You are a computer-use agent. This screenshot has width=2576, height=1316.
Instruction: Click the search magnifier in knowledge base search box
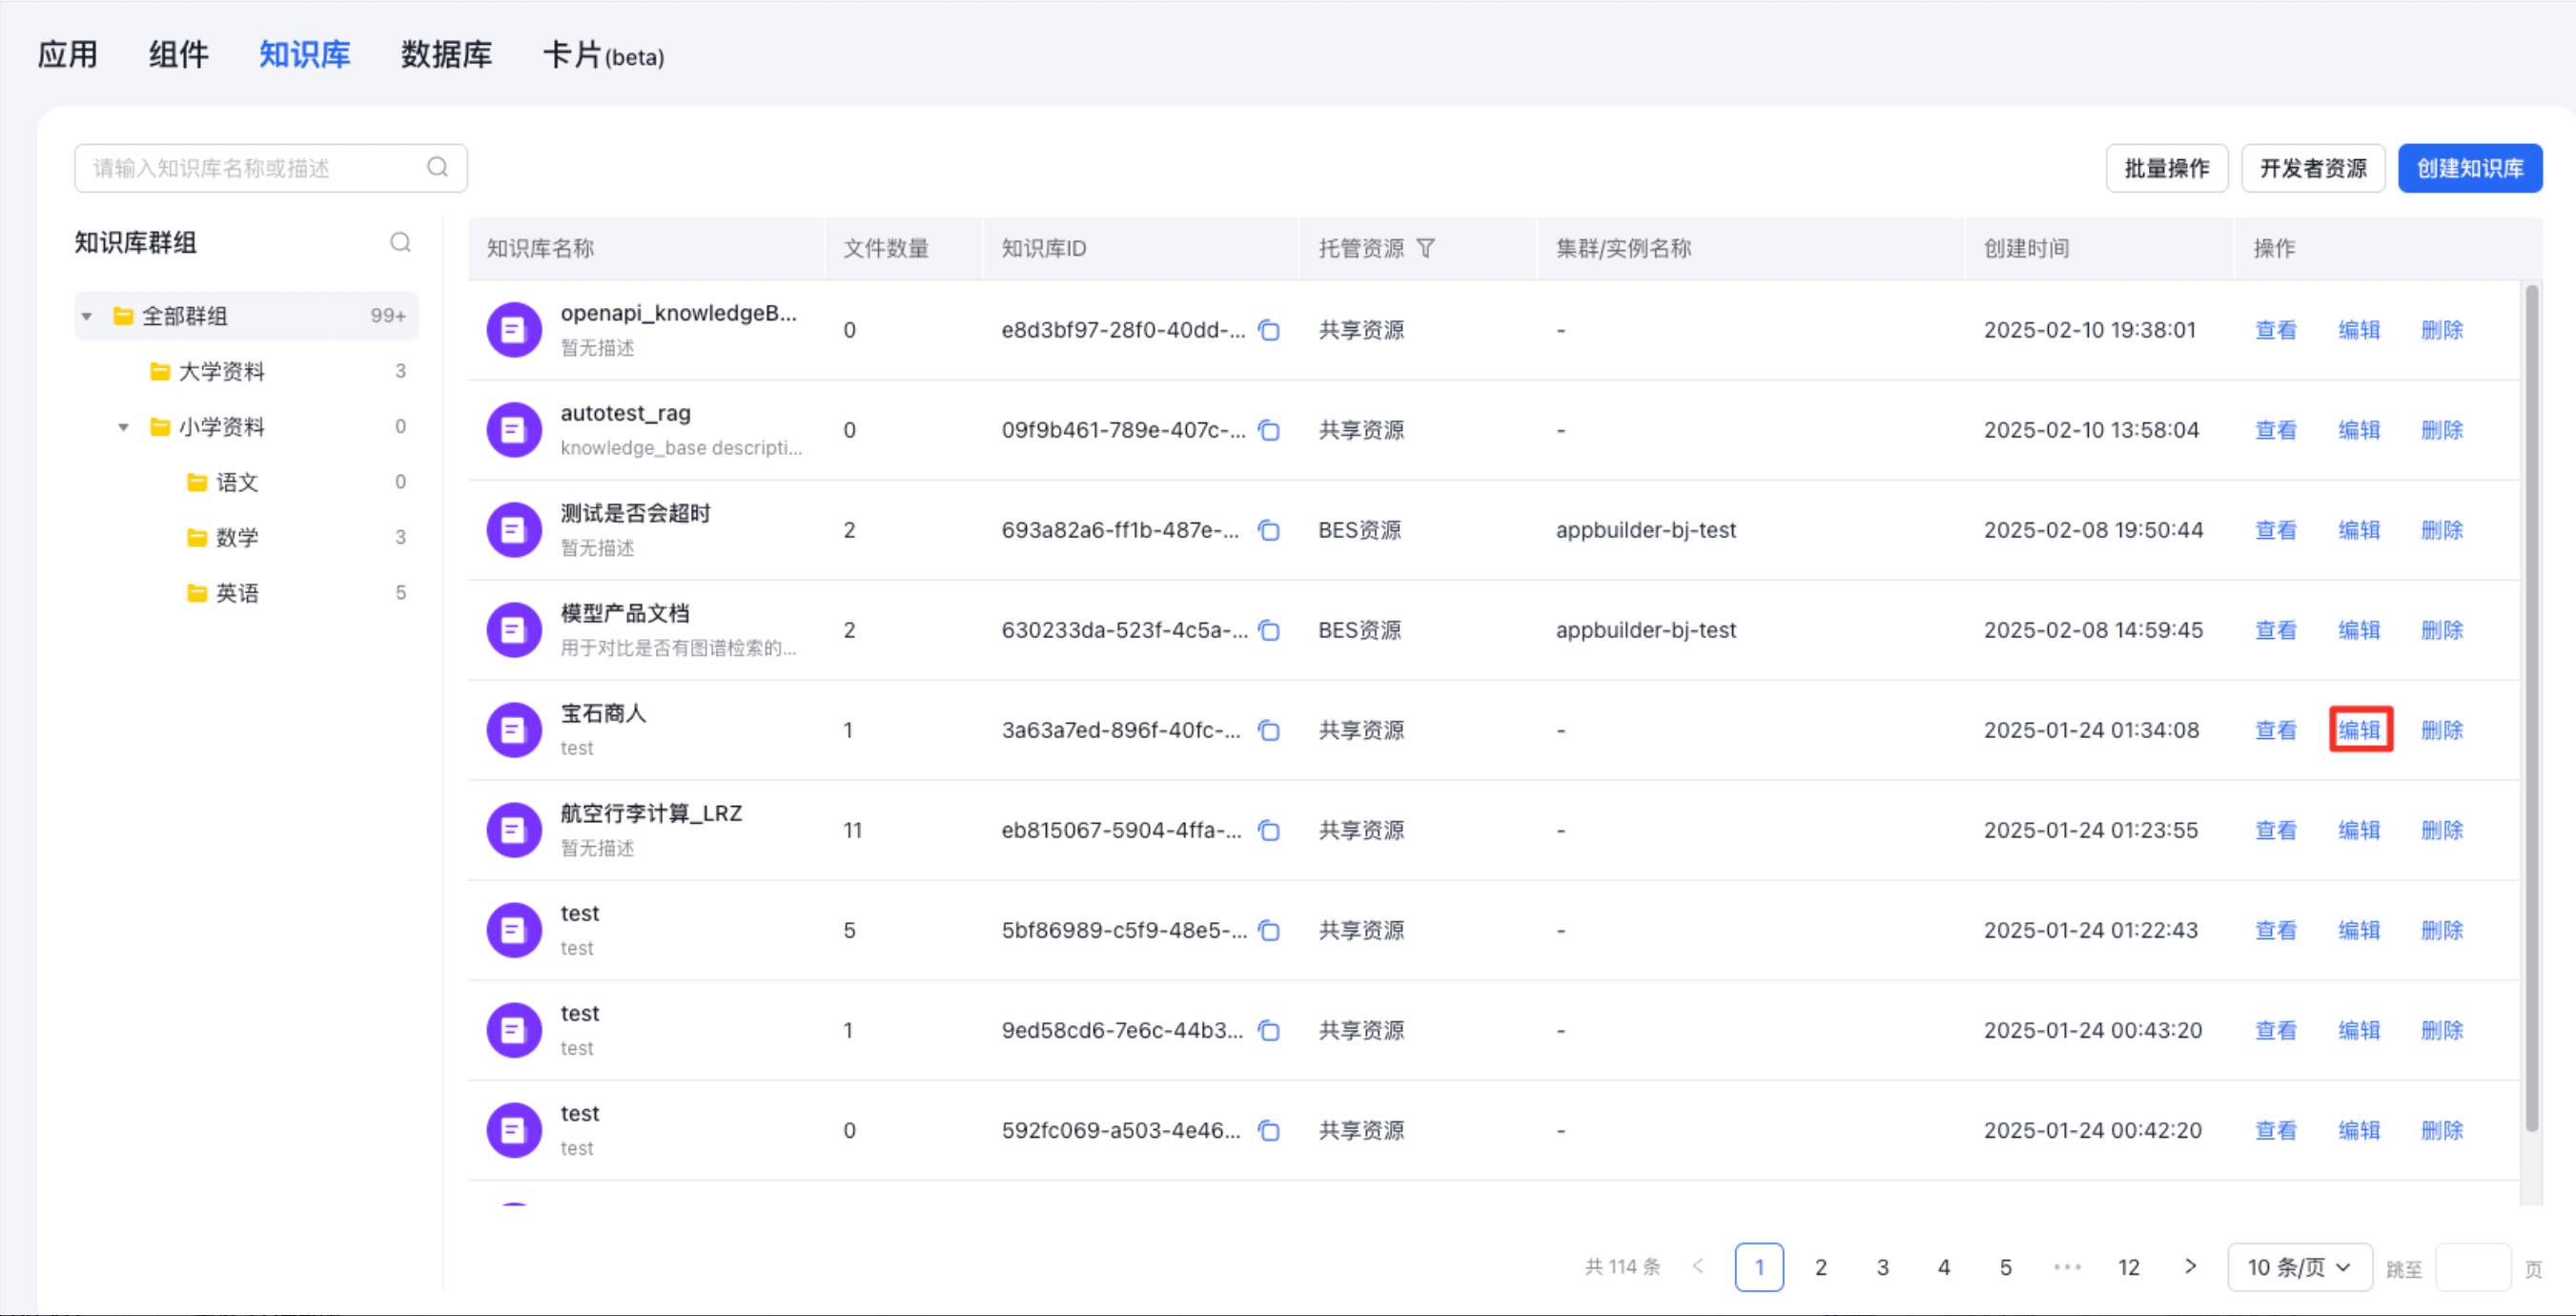click(437, 167)
